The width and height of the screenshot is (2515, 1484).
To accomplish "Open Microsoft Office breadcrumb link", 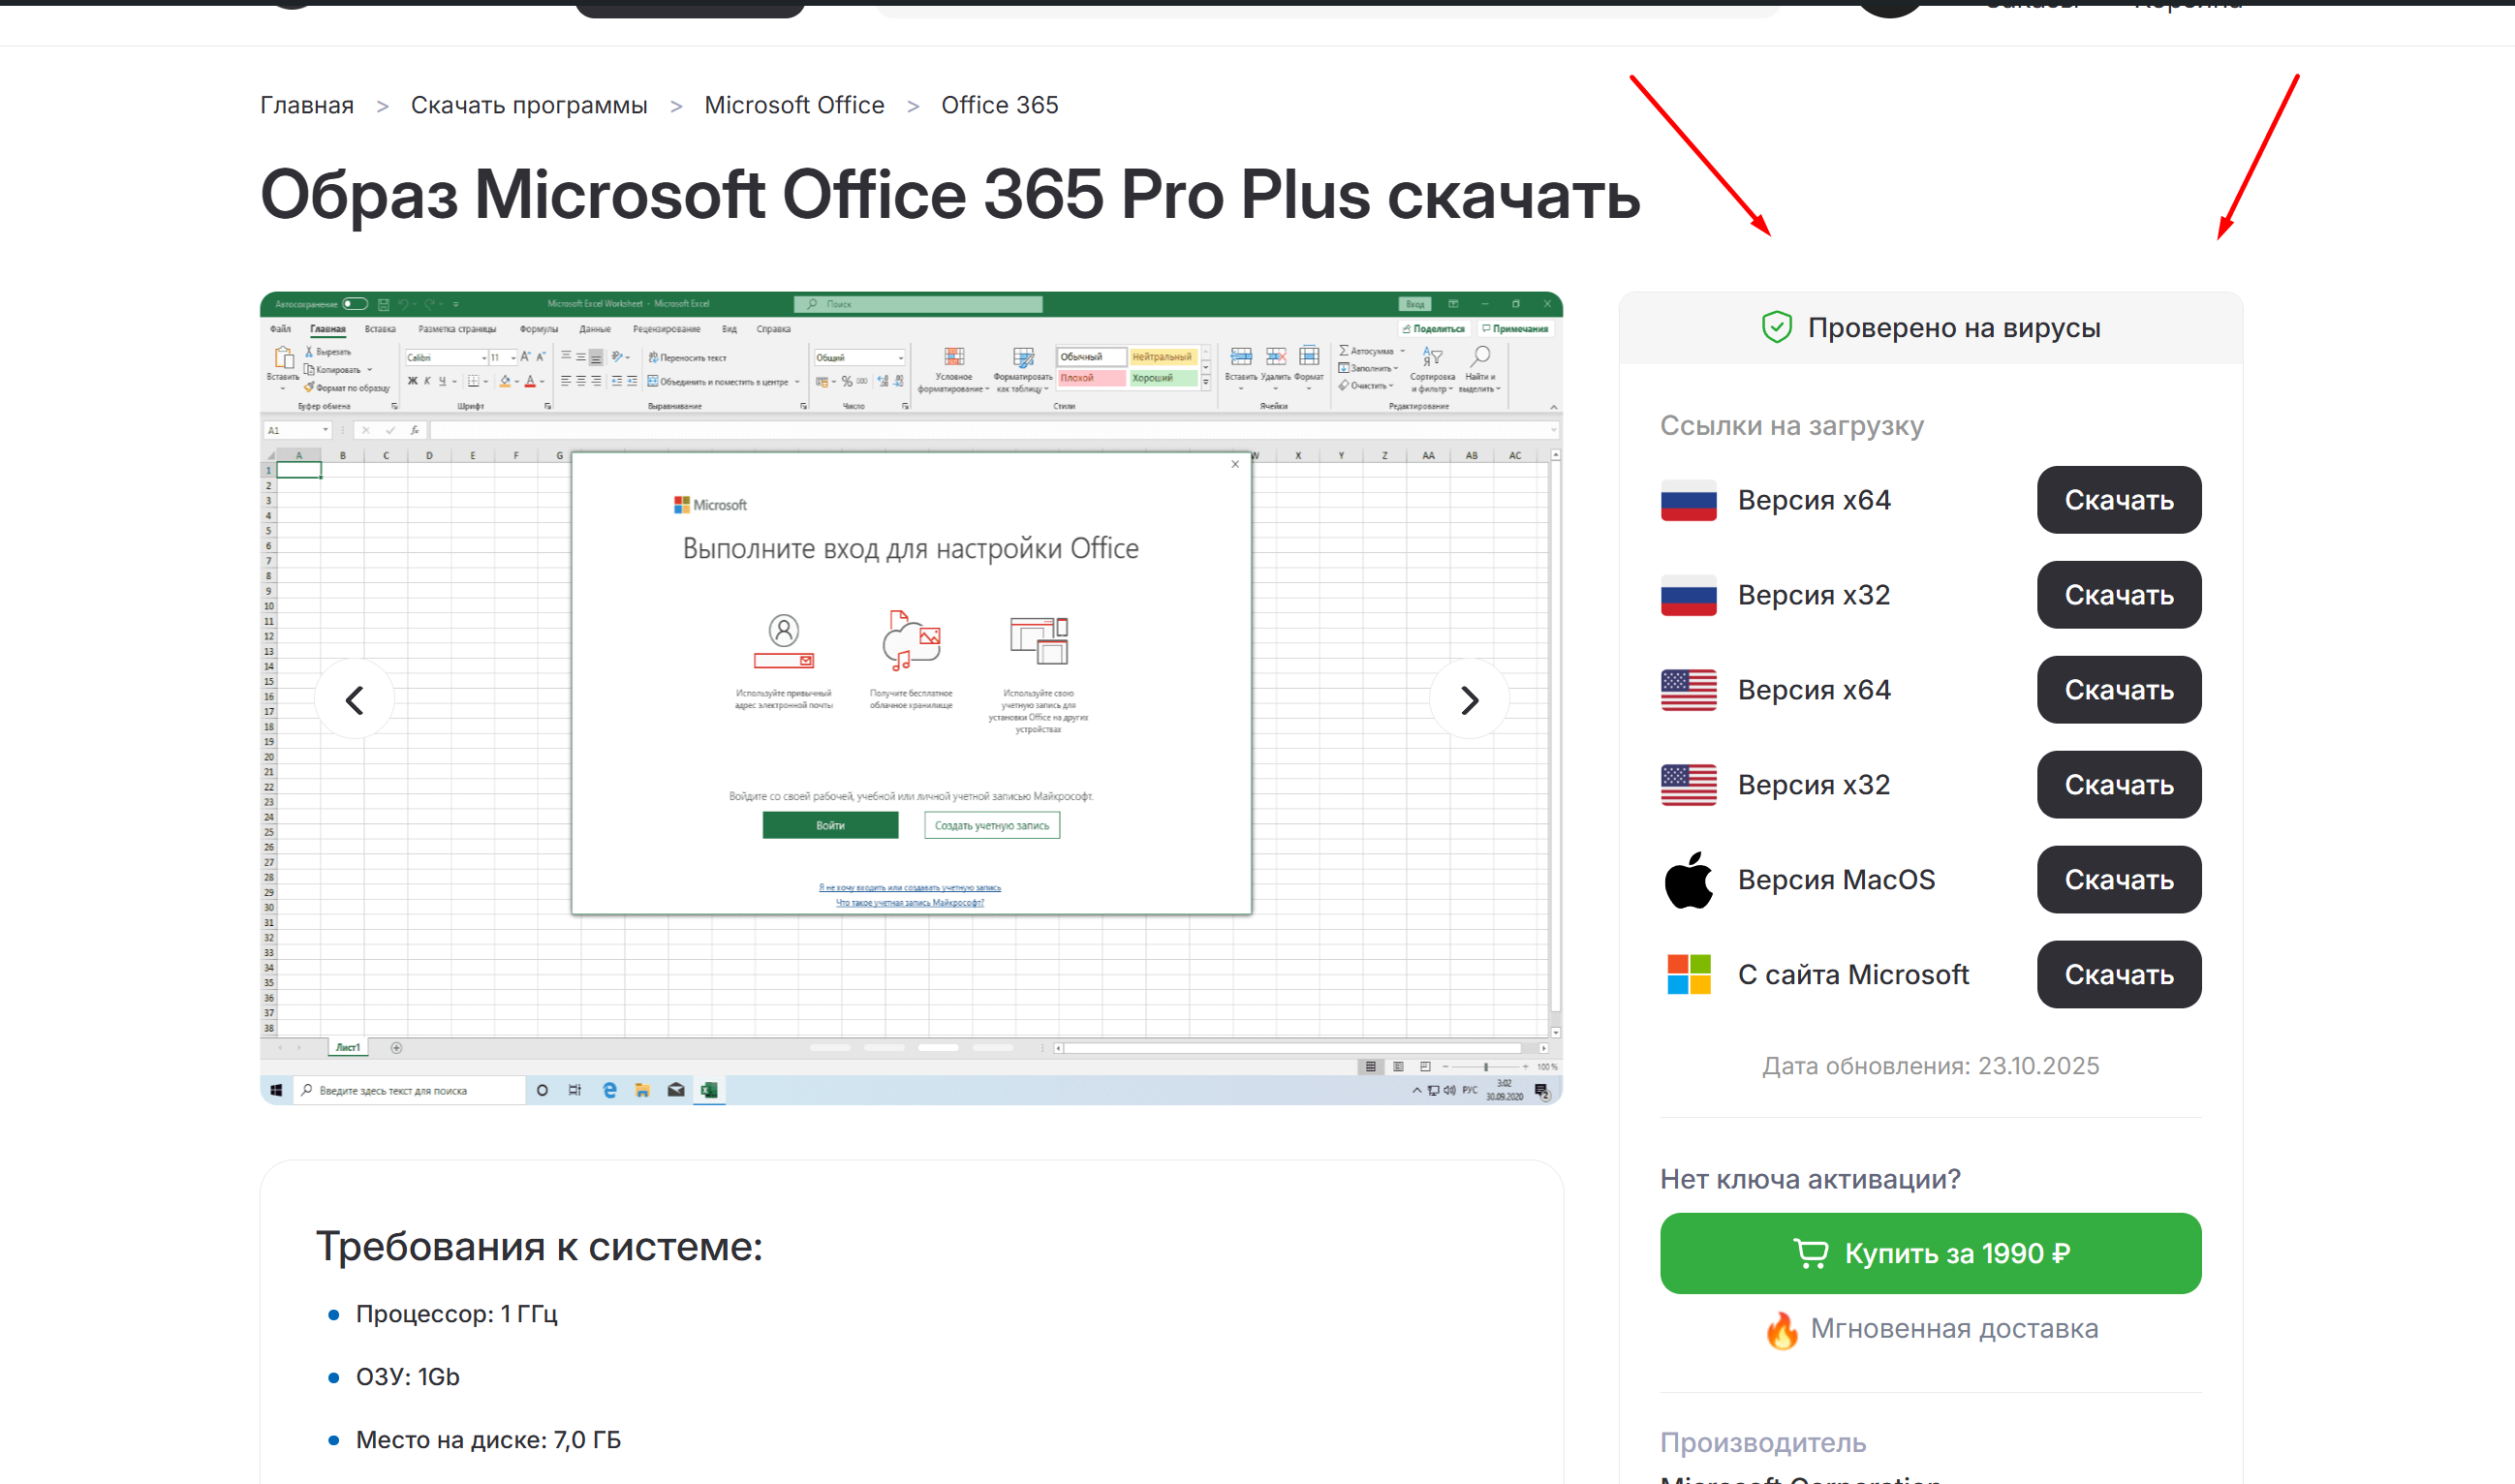I will pyautogui.click(x=794, y=105).
